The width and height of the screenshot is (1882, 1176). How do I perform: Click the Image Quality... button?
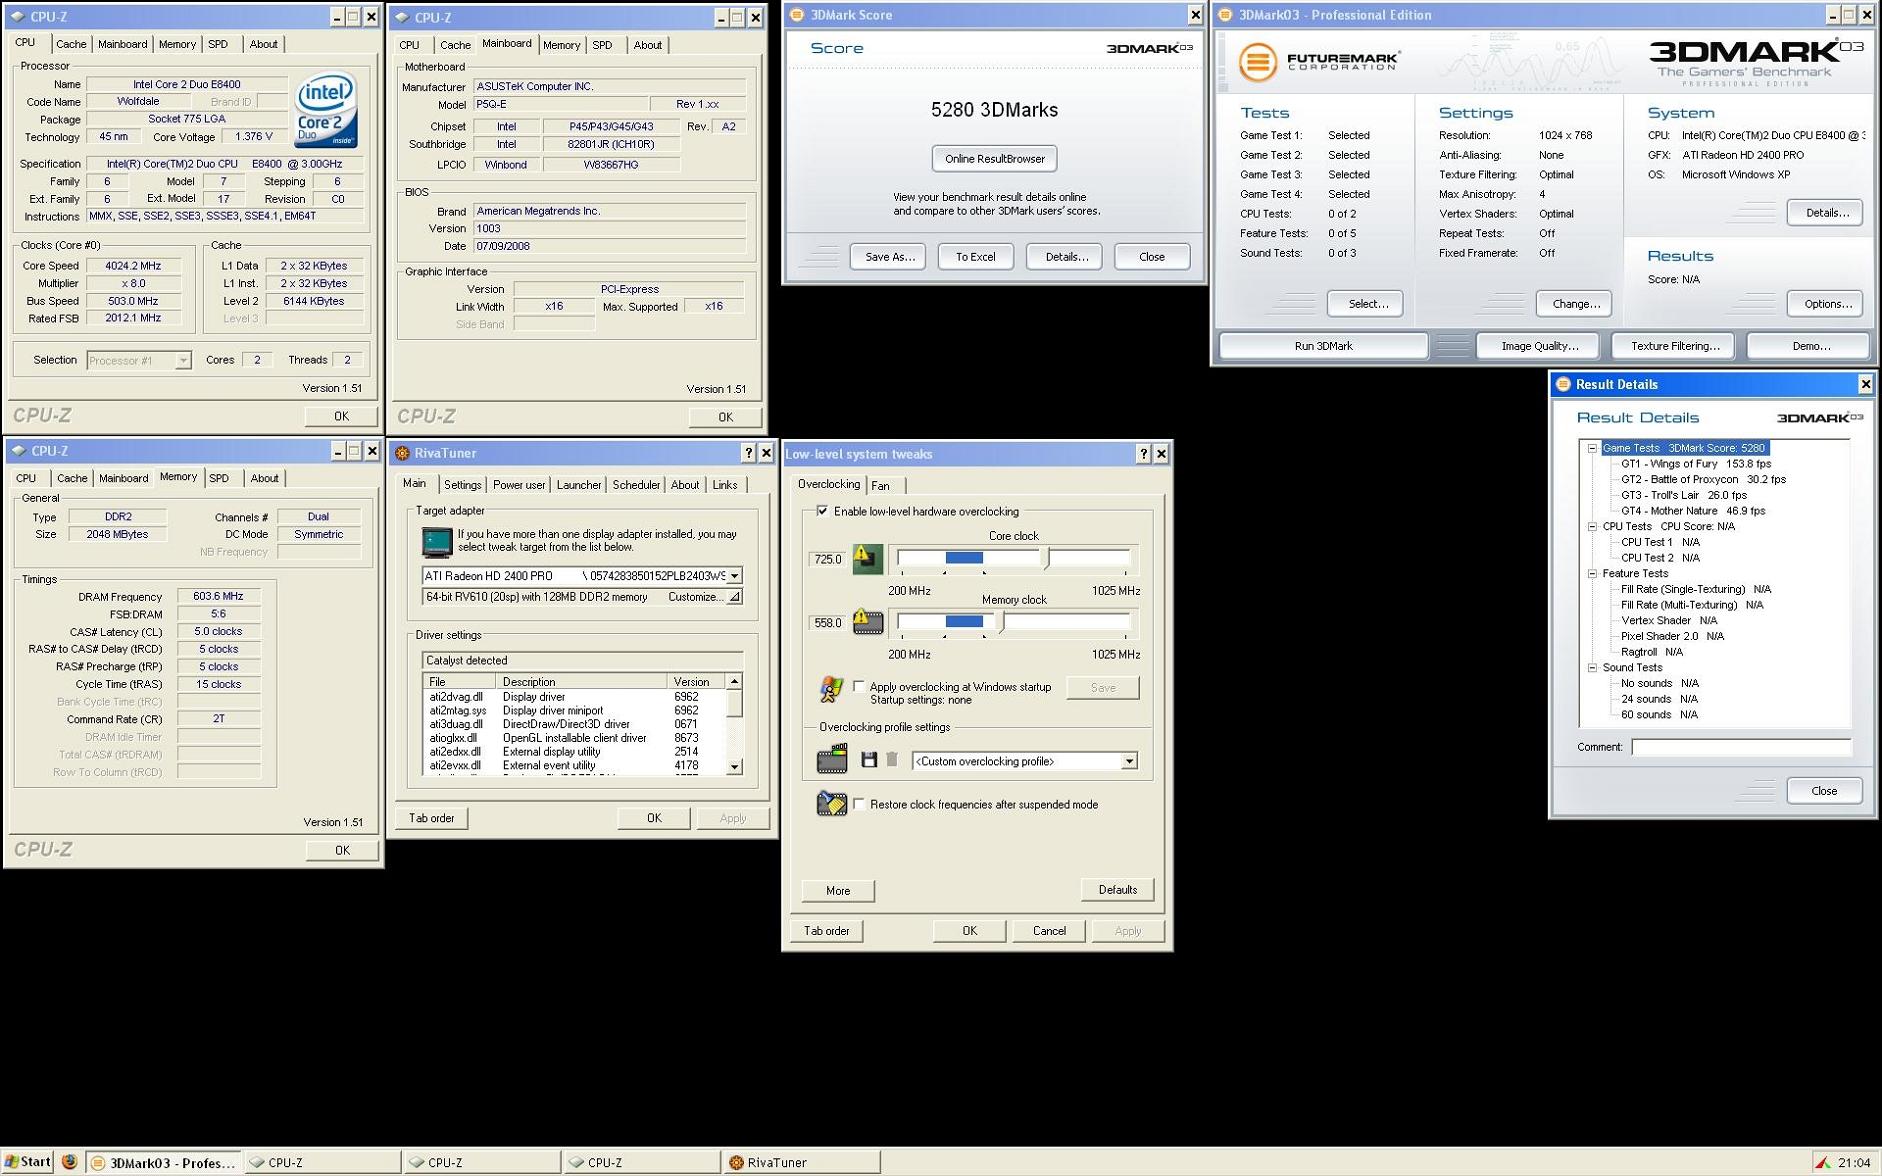tap(1540, 346)
